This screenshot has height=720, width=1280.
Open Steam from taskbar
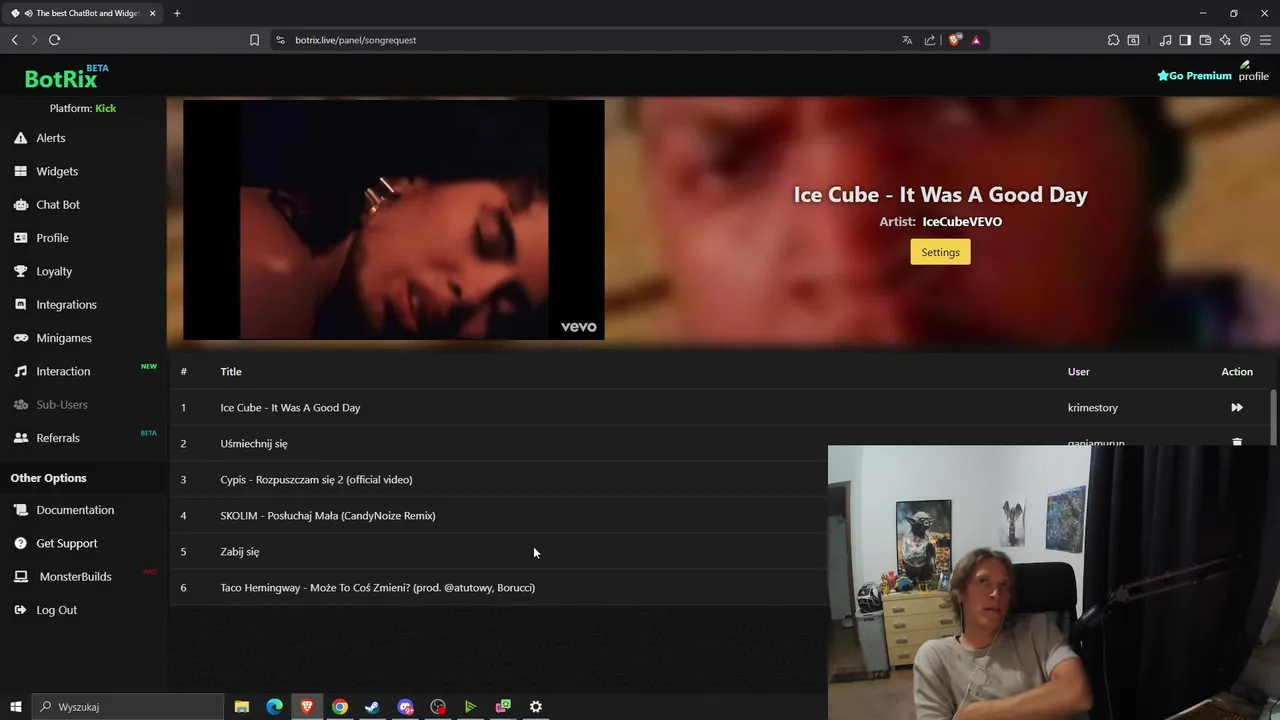(x=372, y=707)
